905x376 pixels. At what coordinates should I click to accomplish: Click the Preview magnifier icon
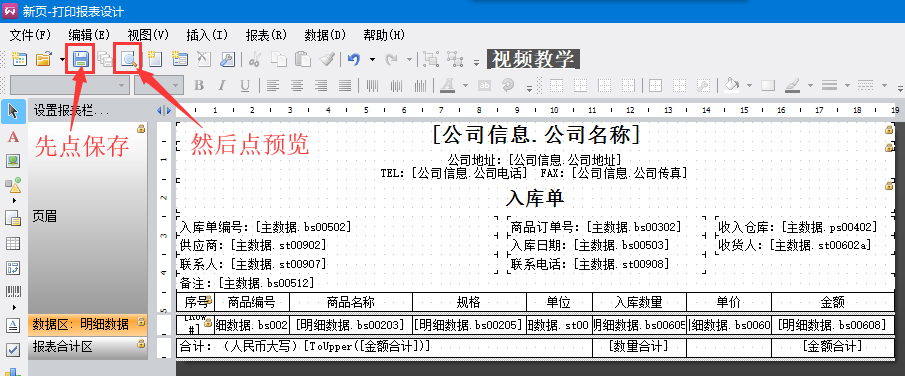tap(128, 58)
